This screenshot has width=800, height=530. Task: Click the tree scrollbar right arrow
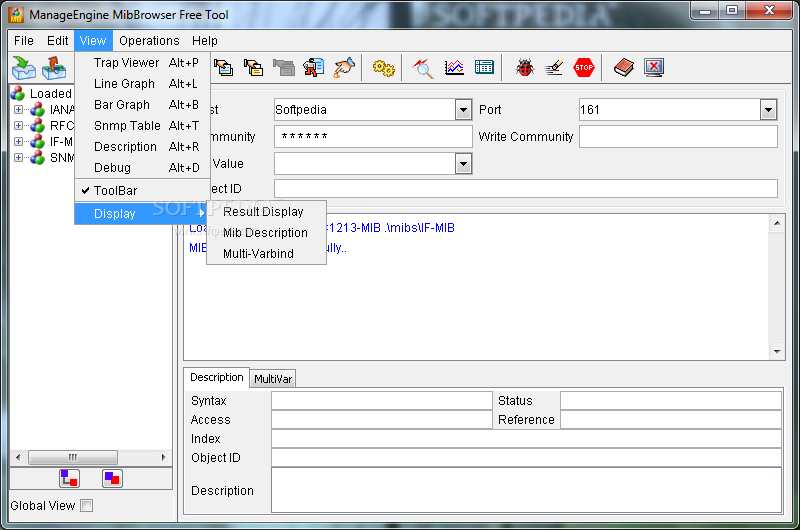[163, 457]
